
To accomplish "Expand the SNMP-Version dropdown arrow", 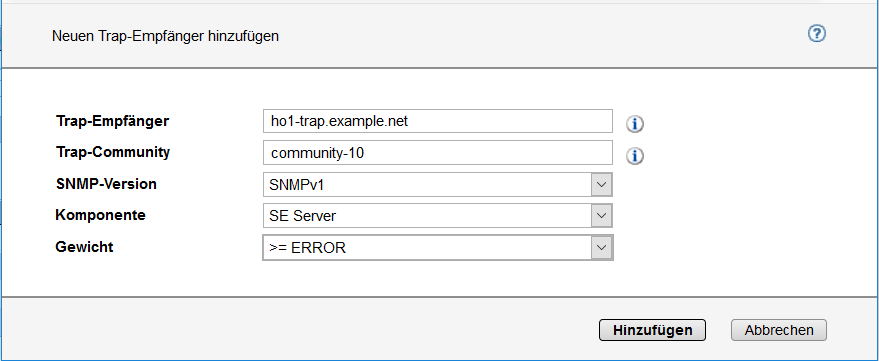I will (601, 184).
